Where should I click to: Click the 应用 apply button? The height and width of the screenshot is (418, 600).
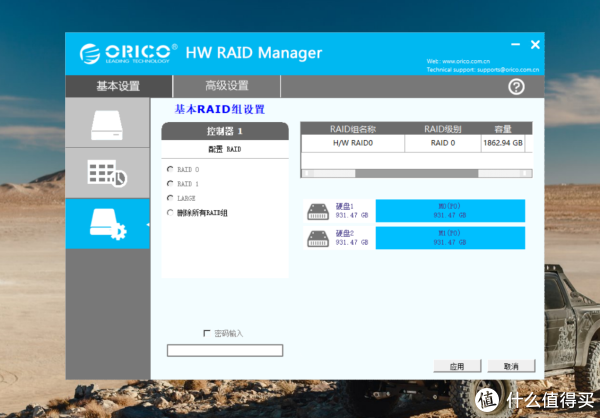456,366
